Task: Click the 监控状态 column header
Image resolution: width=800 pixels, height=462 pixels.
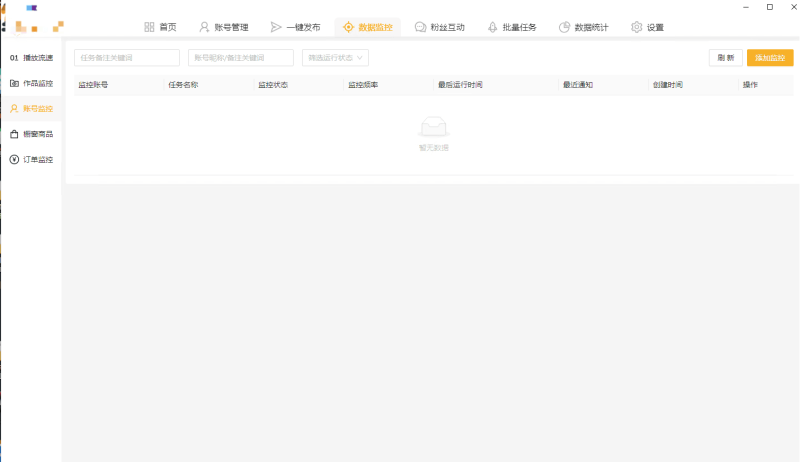Action: pyautogui.click(x=273, y=85)
